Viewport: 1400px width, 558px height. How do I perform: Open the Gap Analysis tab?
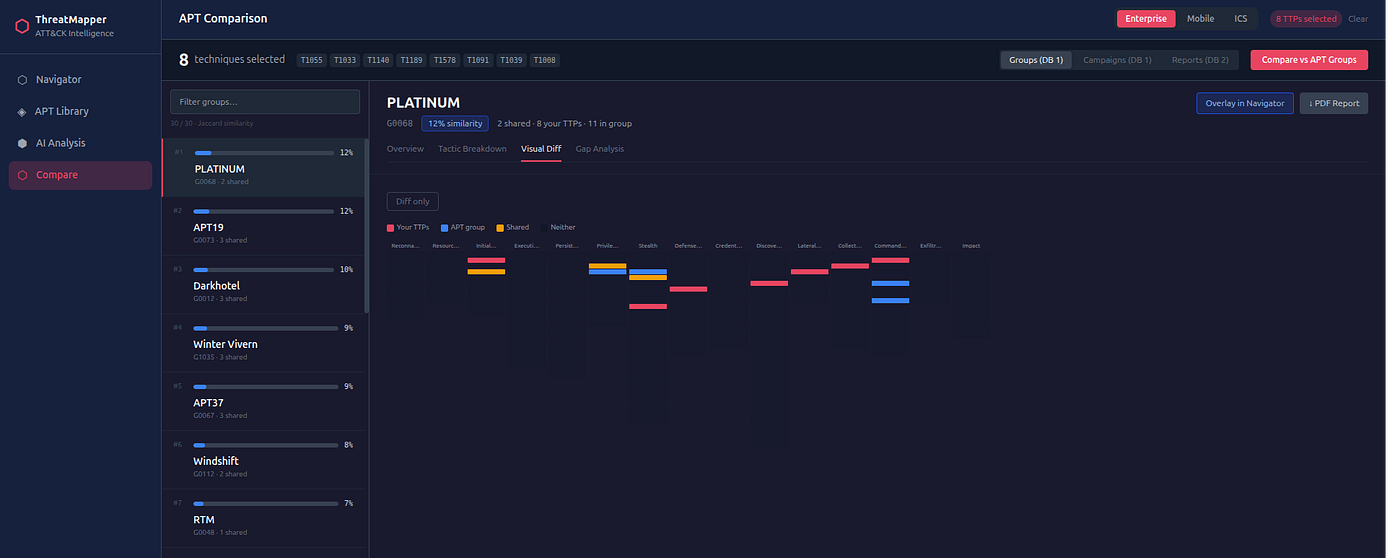600,149
